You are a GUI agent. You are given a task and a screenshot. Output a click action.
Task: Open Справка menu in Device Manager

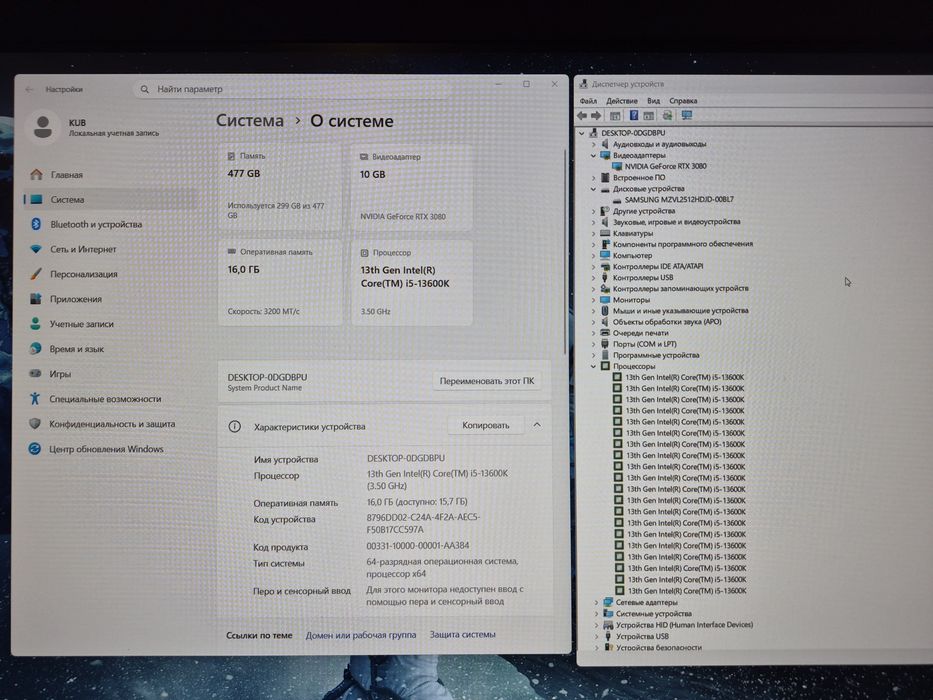coord(683,101)
